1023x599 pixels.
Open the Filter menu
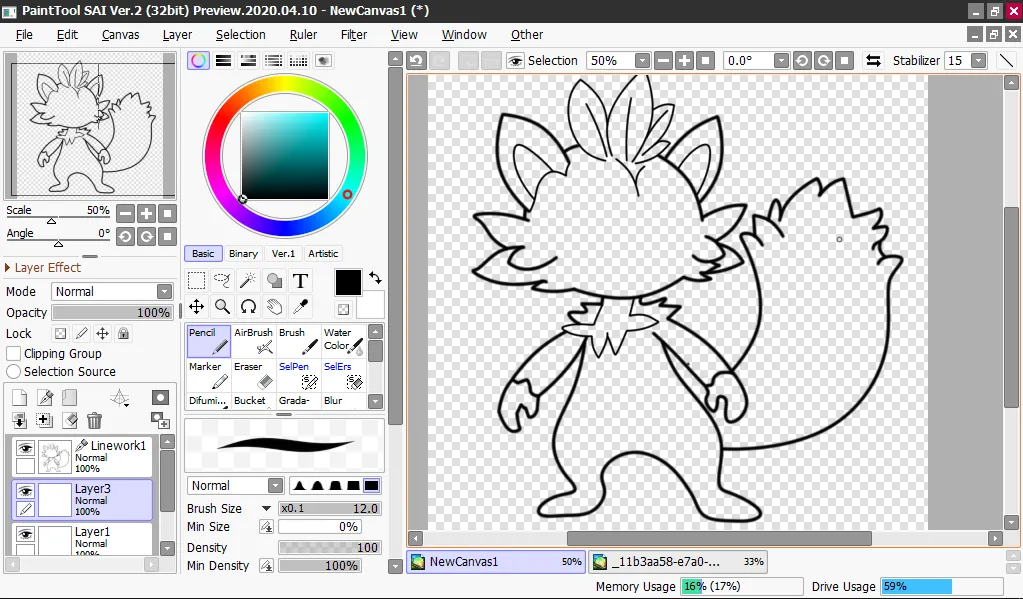tap(354, 35)
